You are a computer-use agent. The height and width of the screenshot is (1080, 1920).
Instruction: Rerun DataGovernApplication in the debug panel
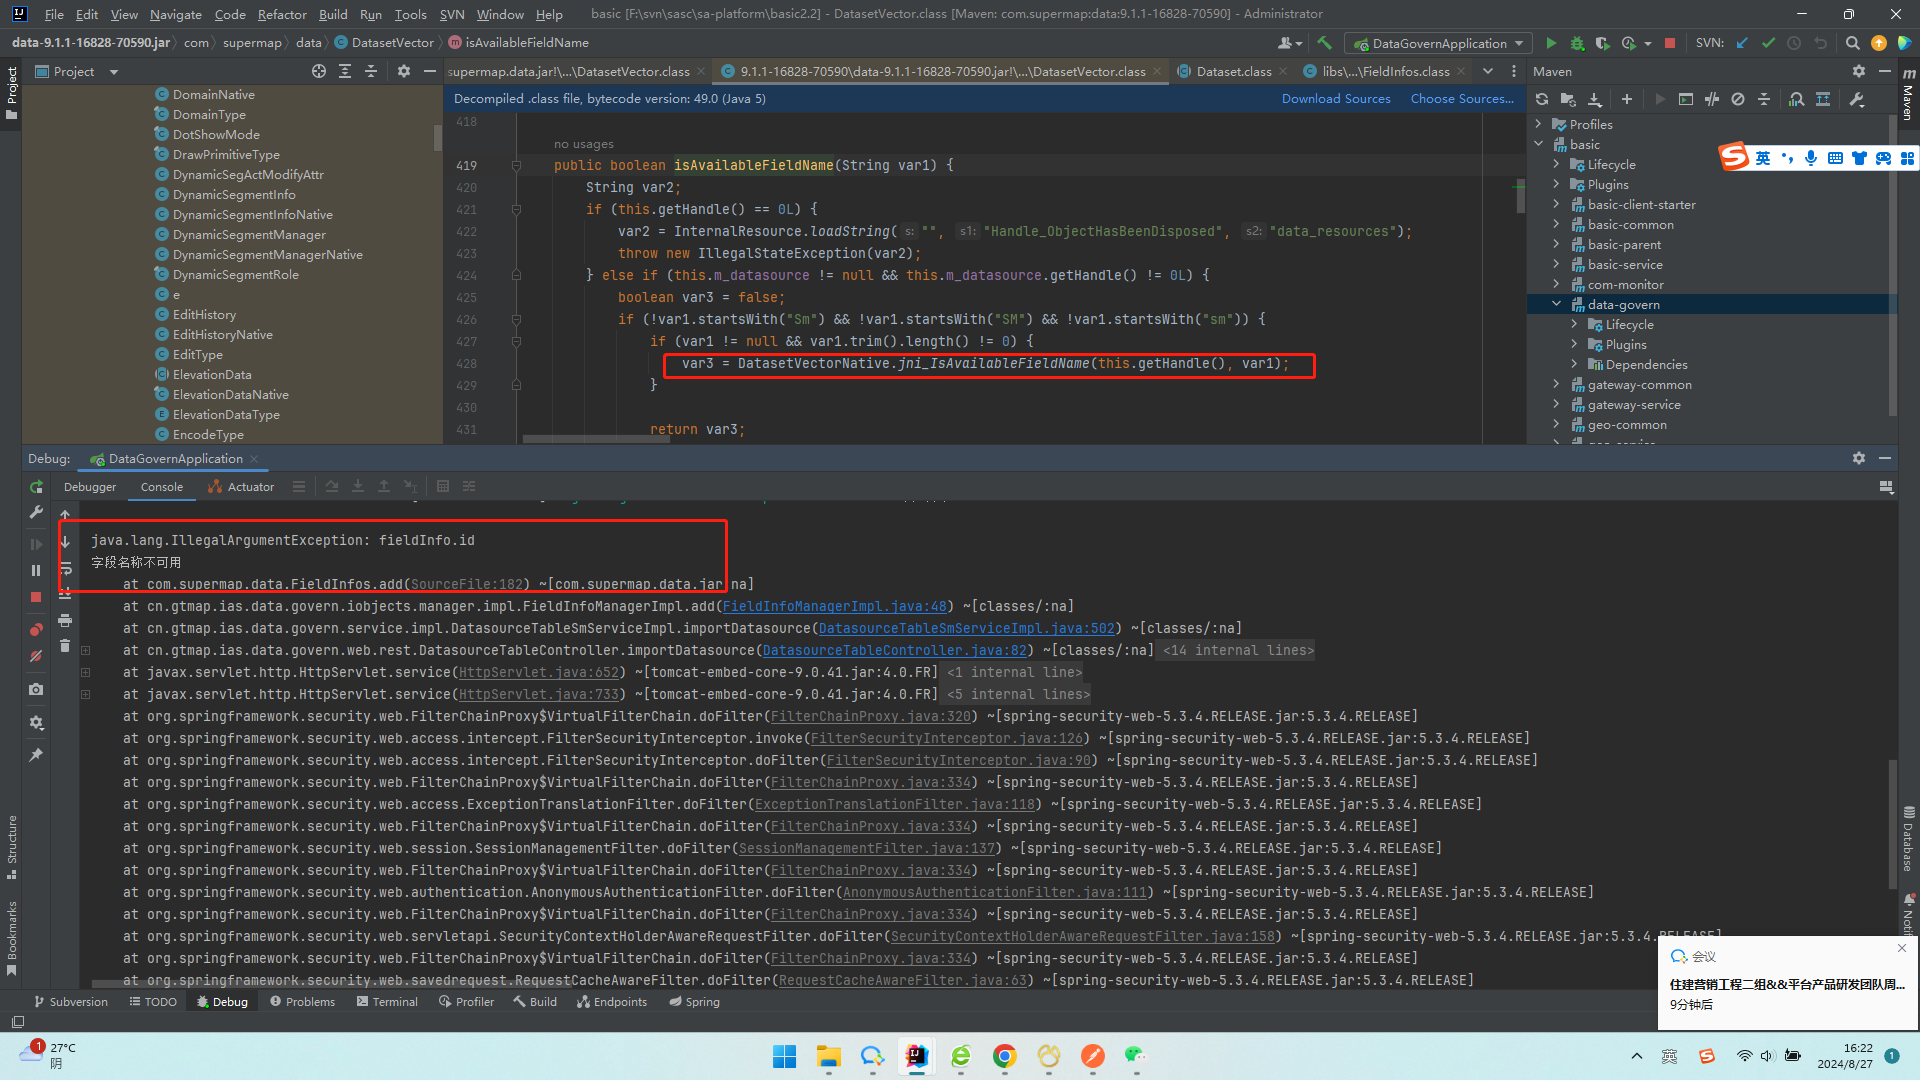(x=36, y=487)
